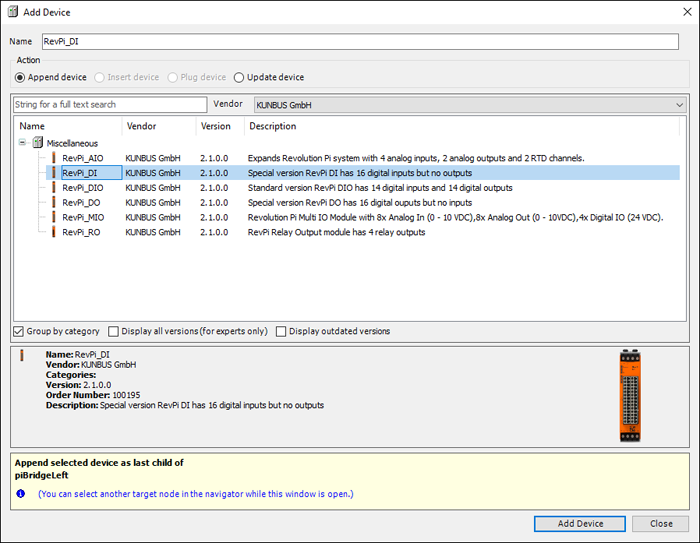Click the Close button
Screen dimensions: 700x543
661,523
